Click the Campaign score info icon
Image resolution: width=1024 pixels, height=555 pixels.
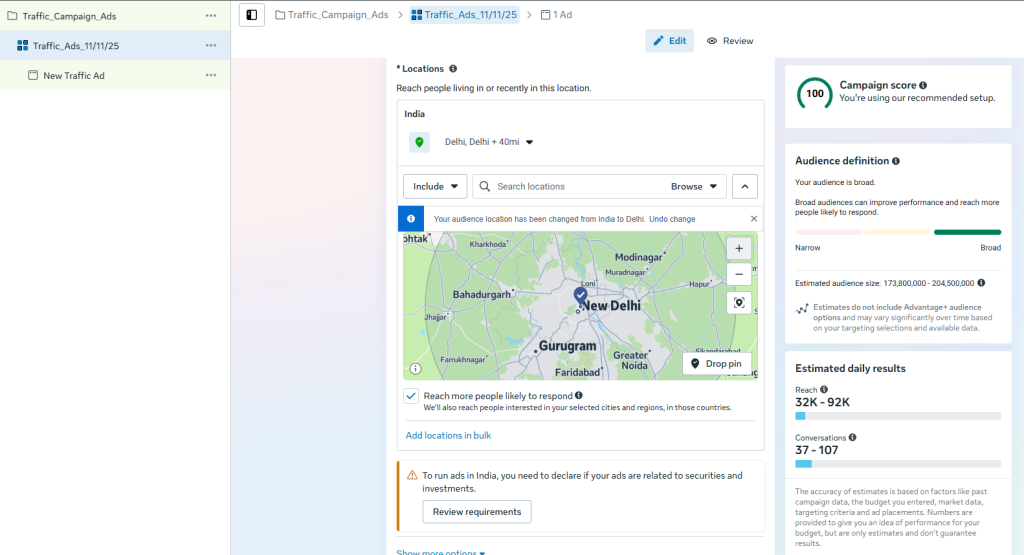[x=922, y=86]
